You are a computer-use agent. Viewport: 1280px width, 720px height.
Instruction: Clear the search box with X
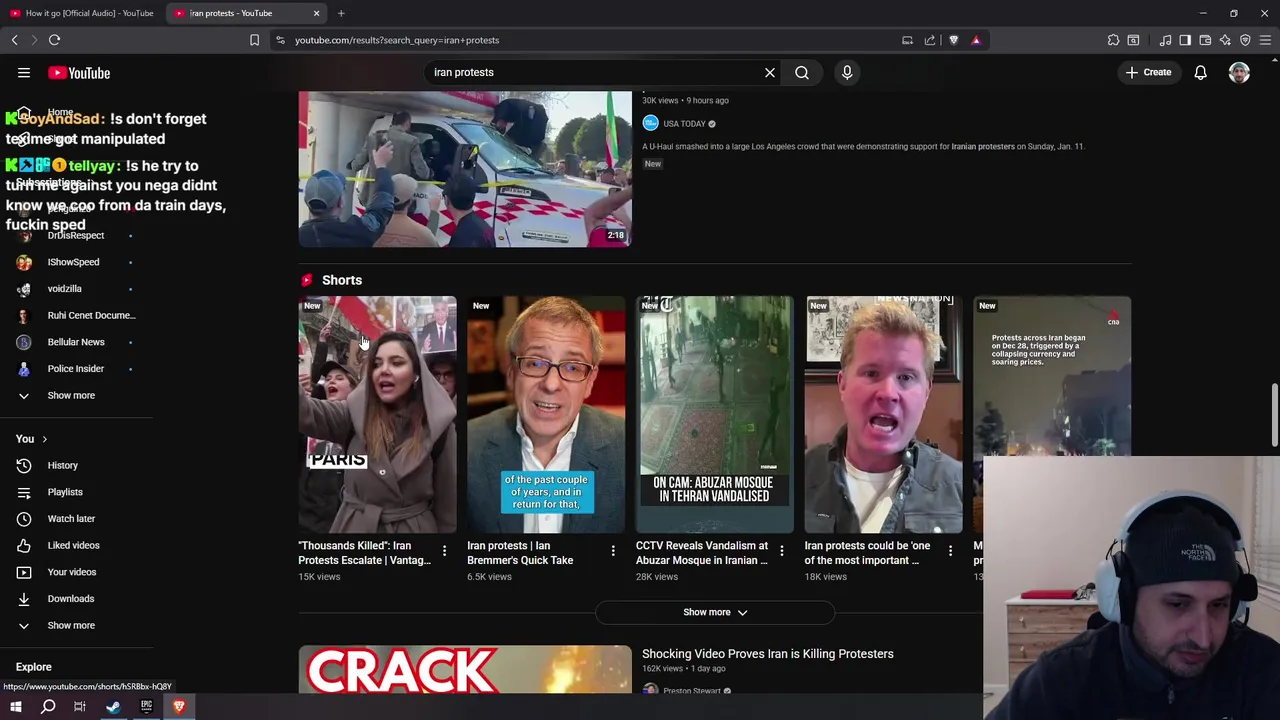(770, 72)
